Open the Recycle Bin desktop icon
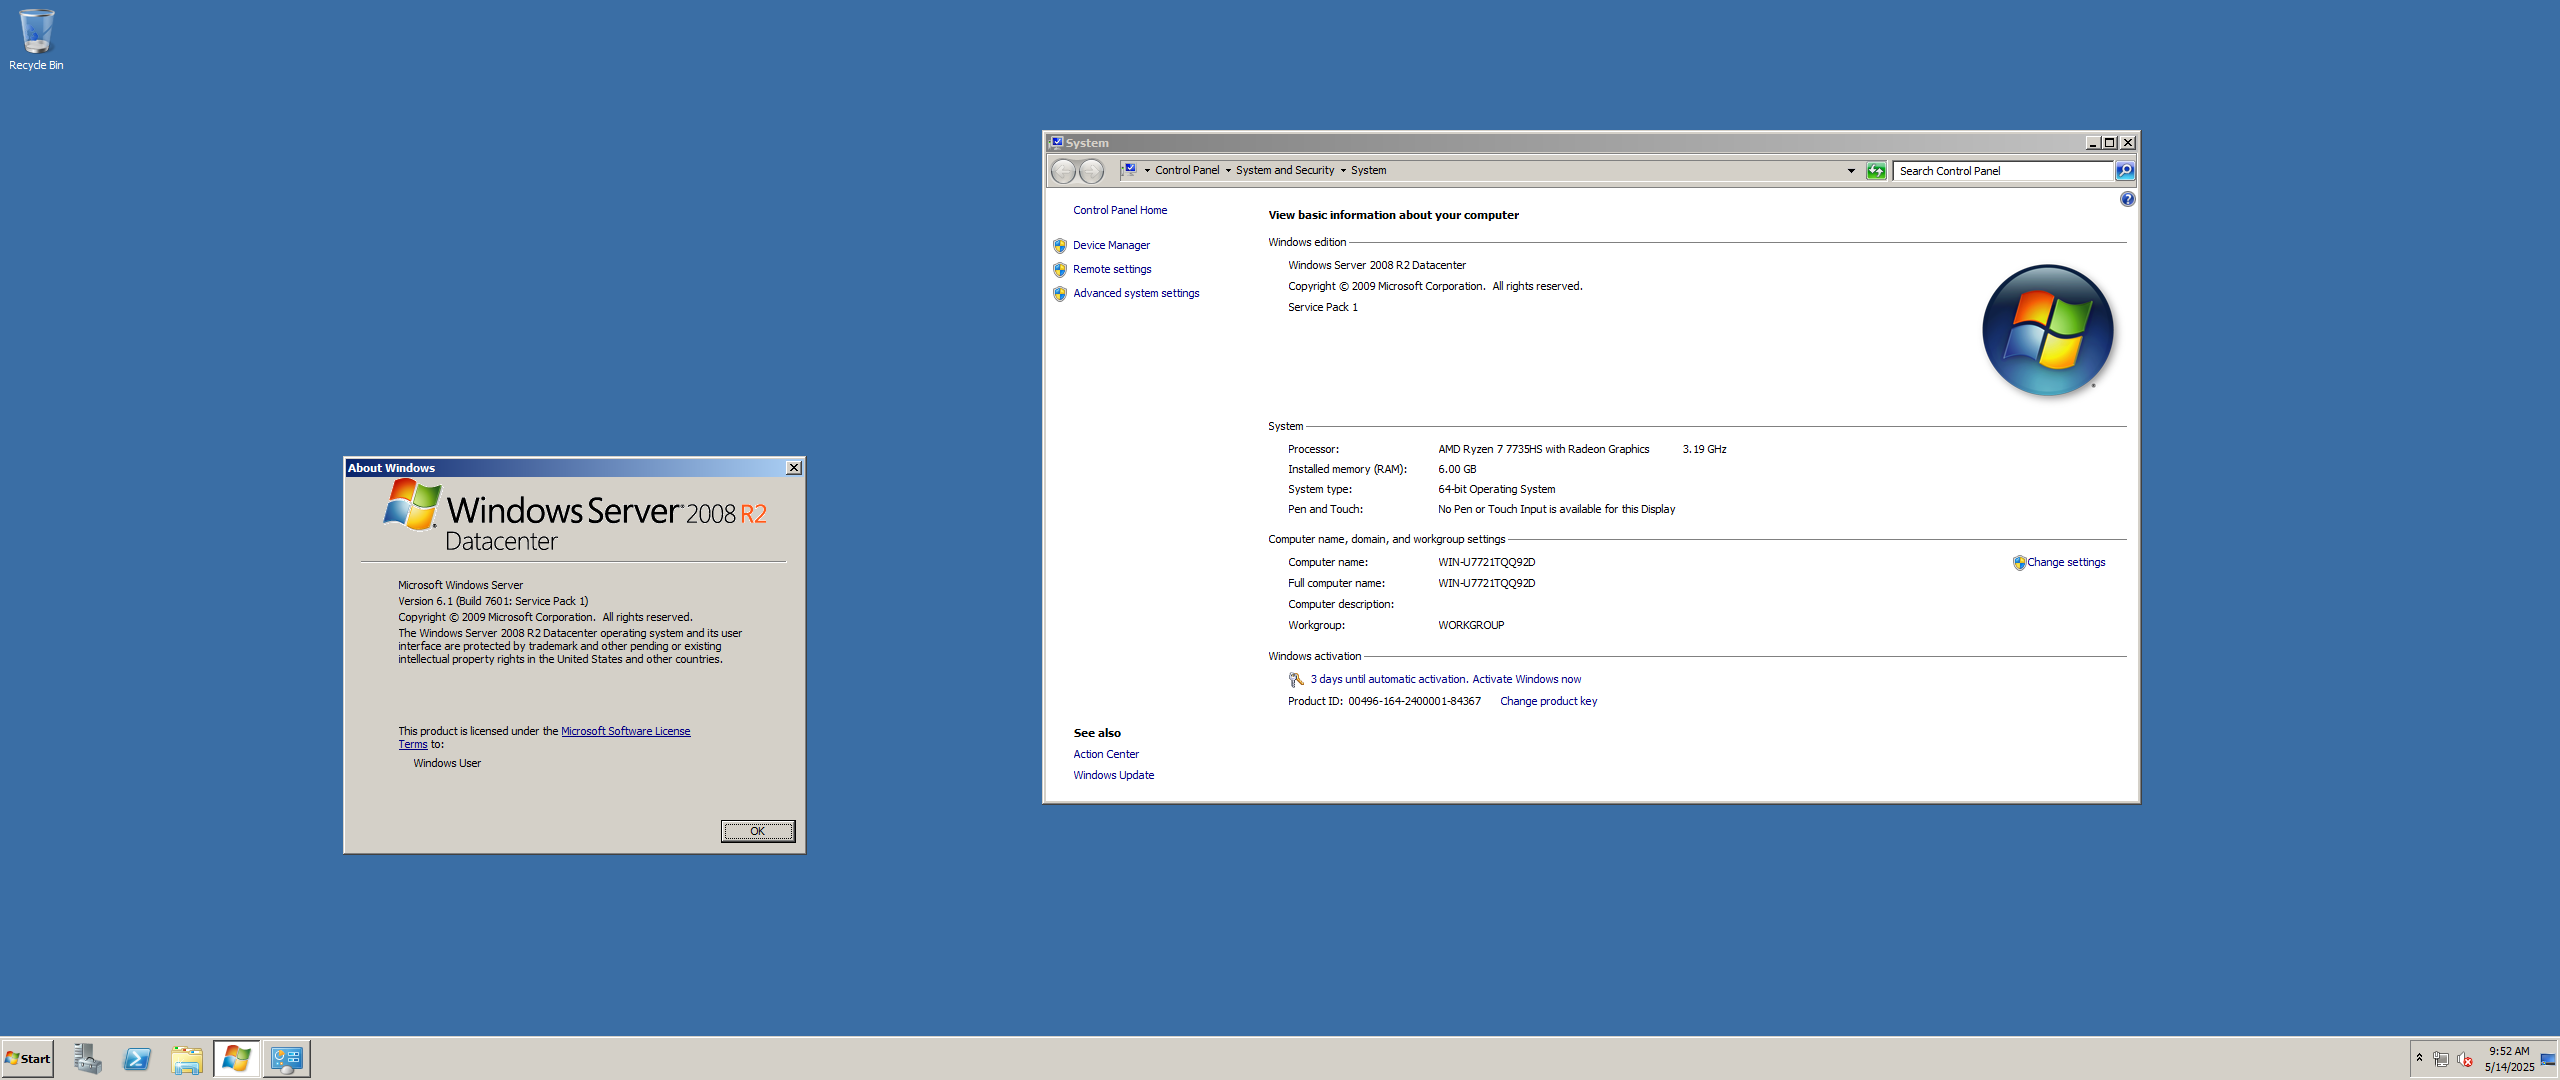 (x=36, y=40)
